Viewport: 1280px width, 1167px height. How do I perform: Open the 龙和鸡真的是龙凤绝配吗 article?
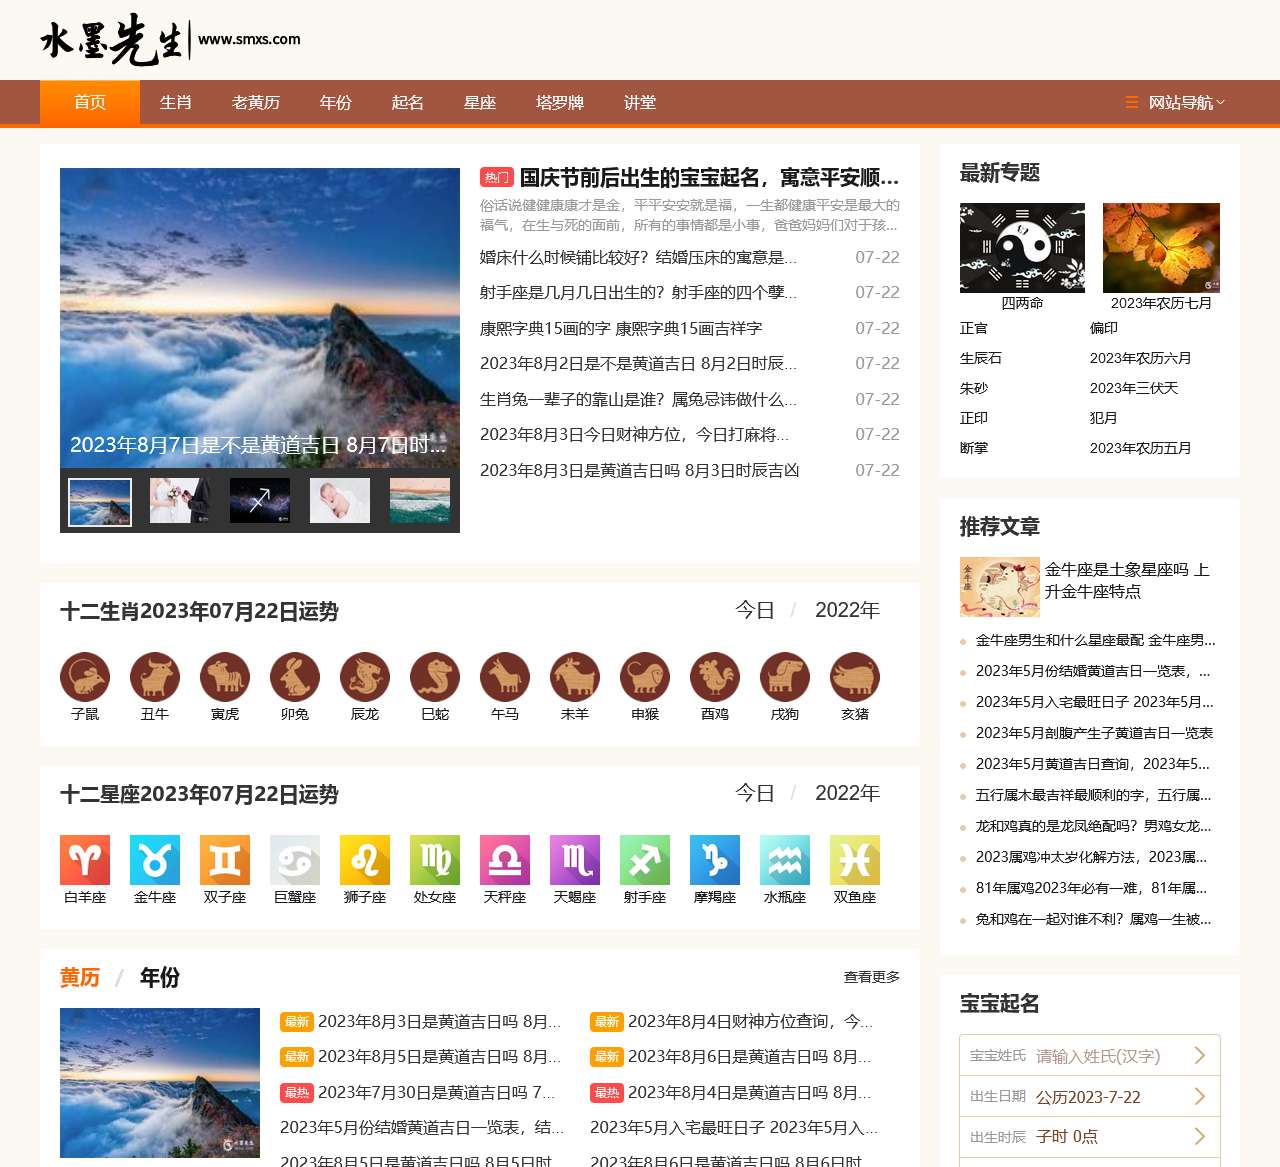pyautogui.click(x=1093, y=826)
